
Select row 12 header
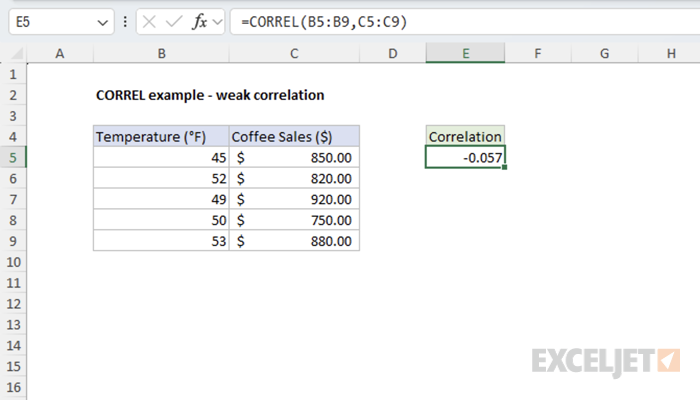tap(13, 304)
